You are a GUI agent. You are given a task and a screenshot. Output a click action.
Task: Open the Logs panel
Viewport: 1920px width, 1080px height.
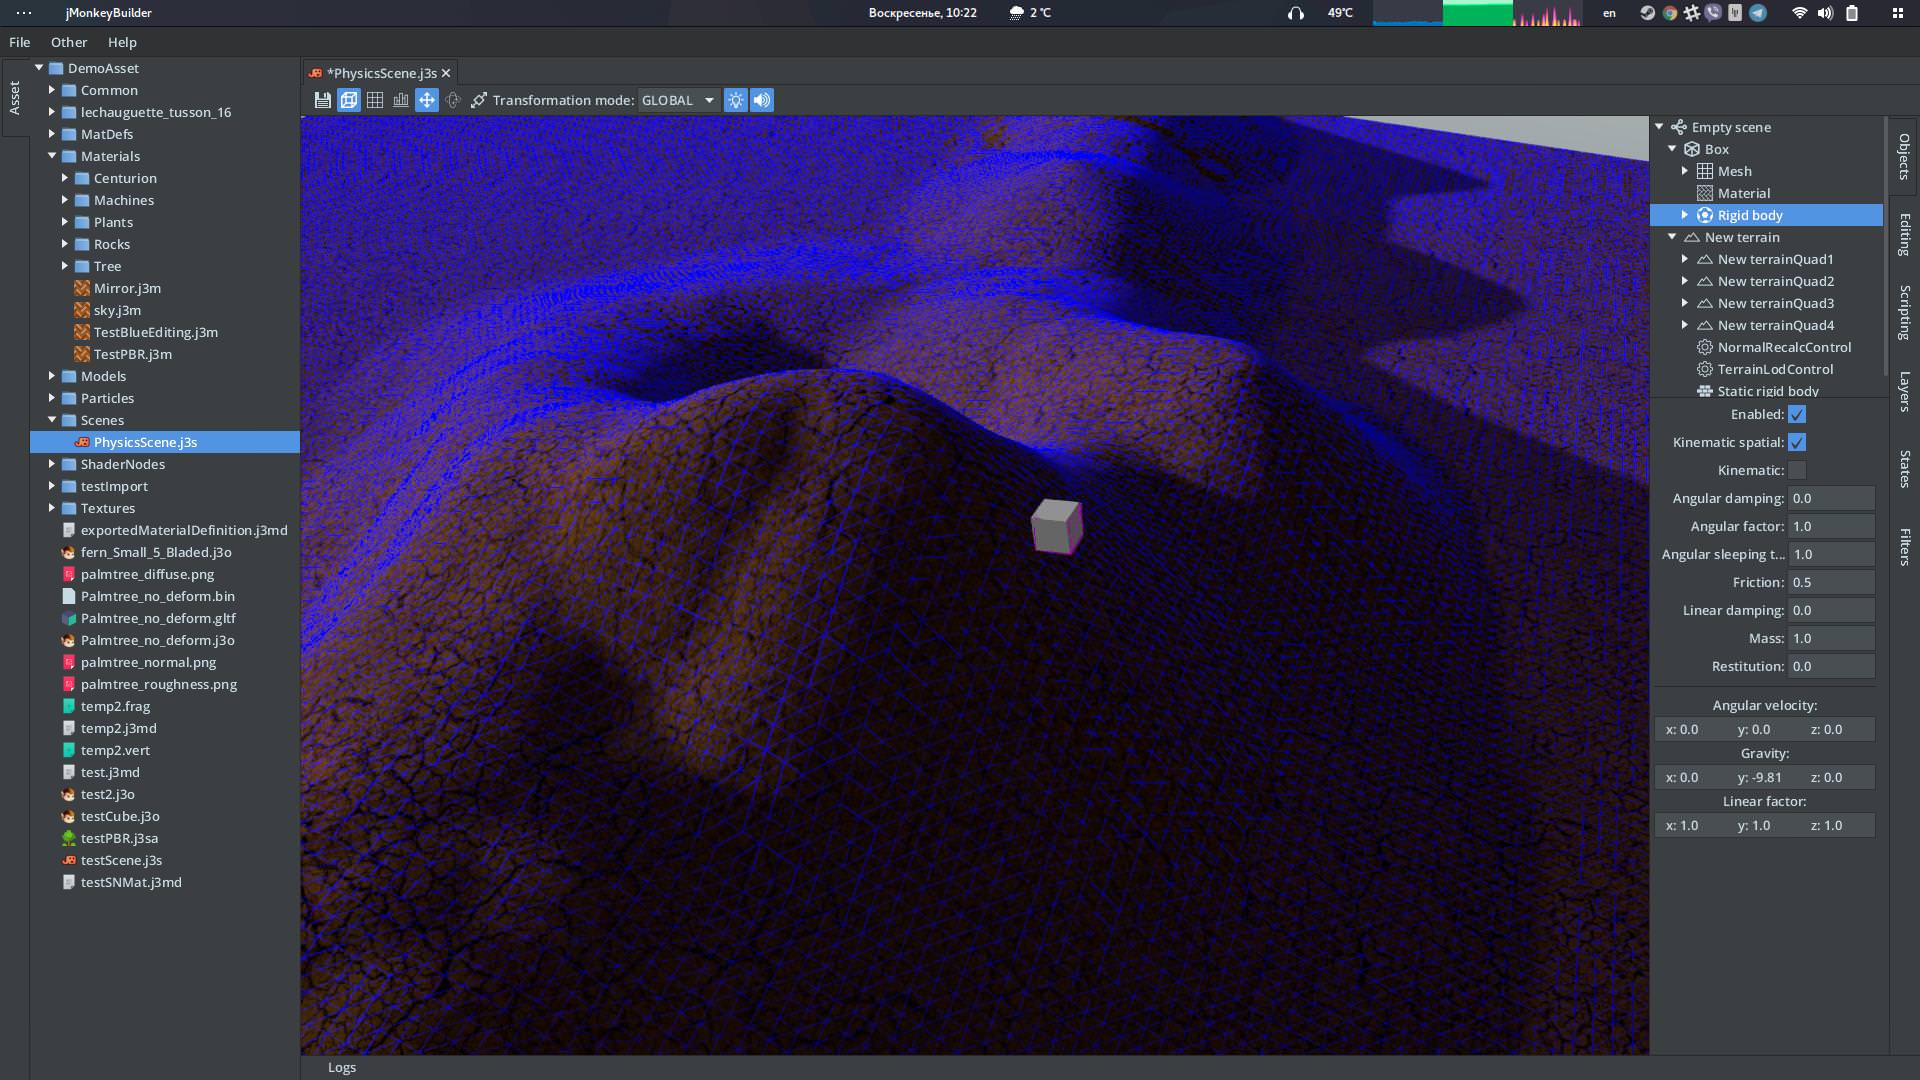(x=342, y=1067)
